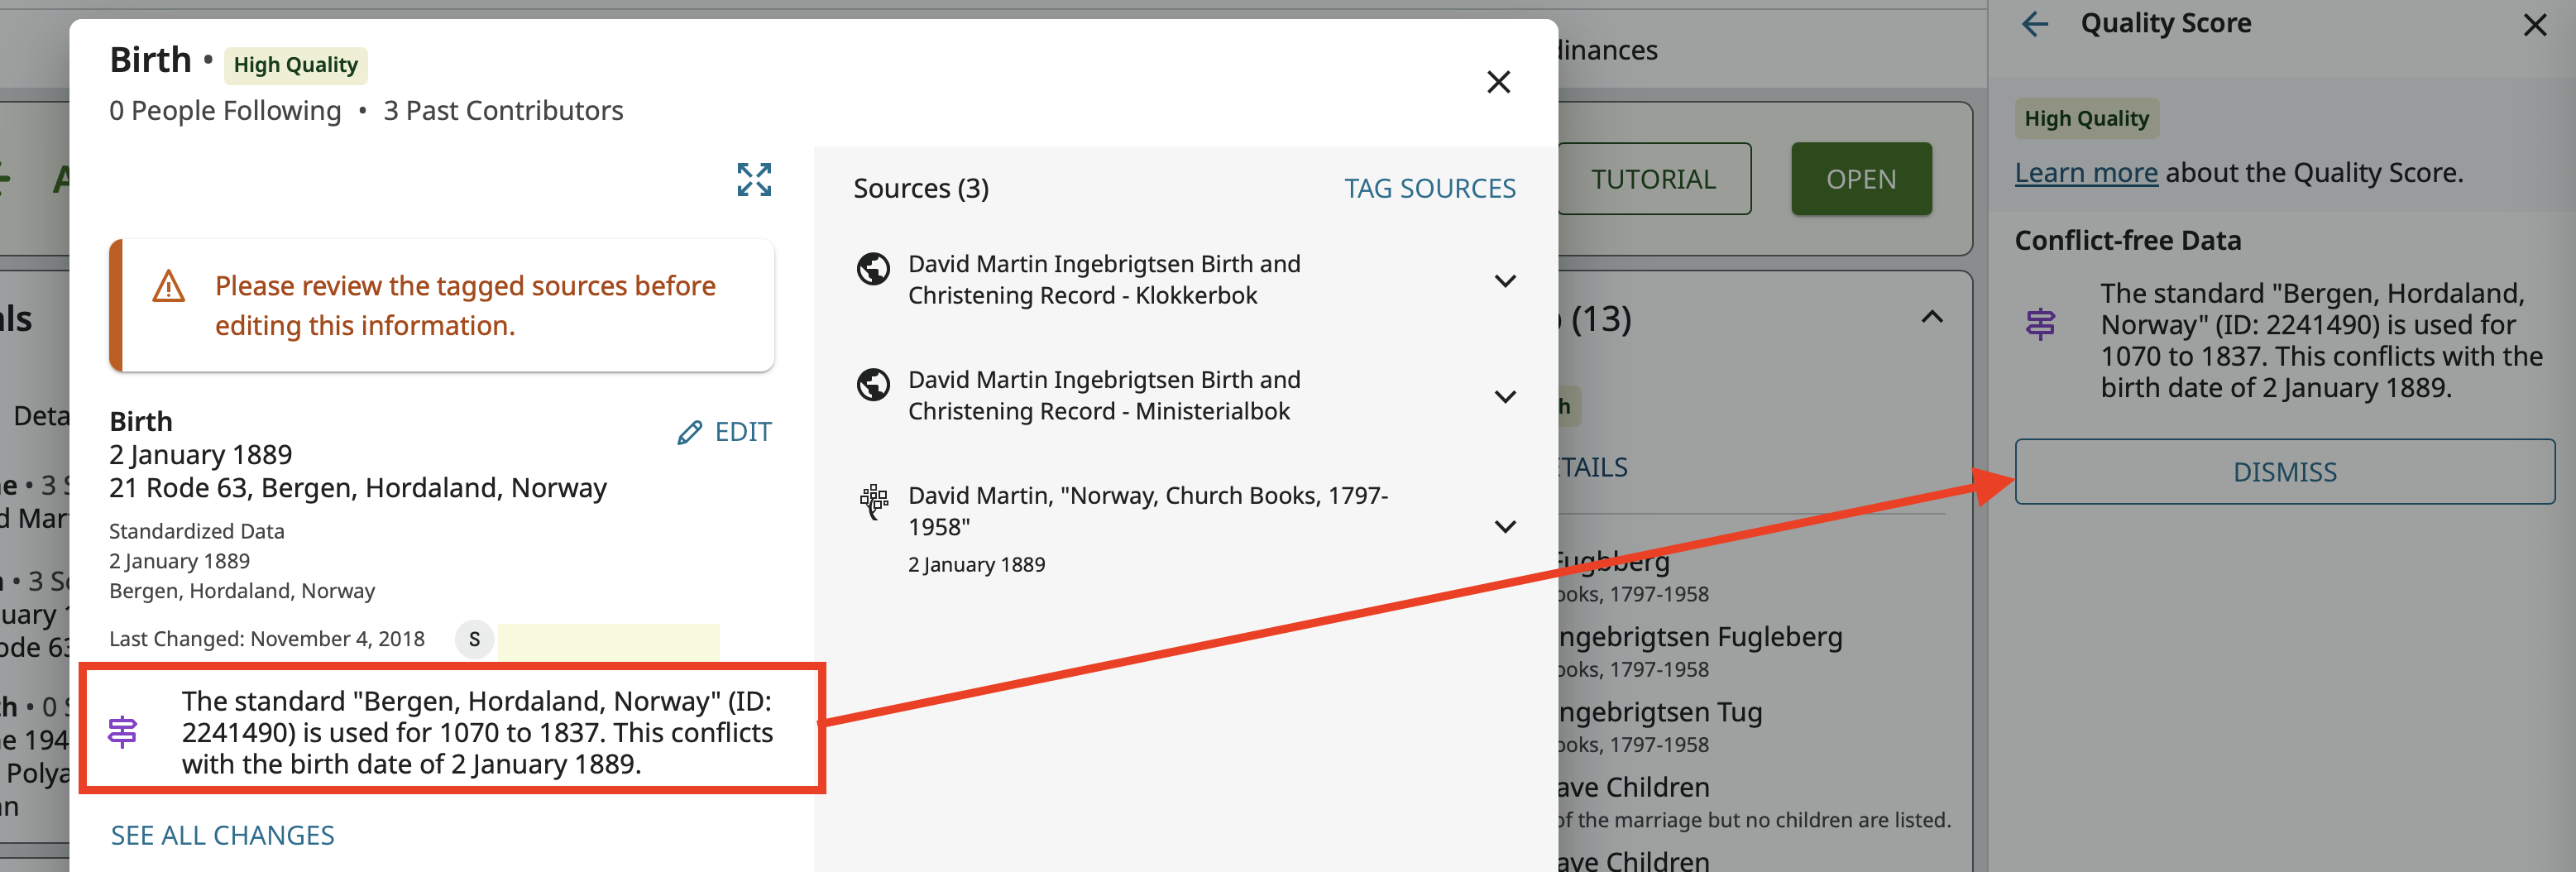
Task: Open SEE ALL CHANGES link
Action: [x=222, y=835]
